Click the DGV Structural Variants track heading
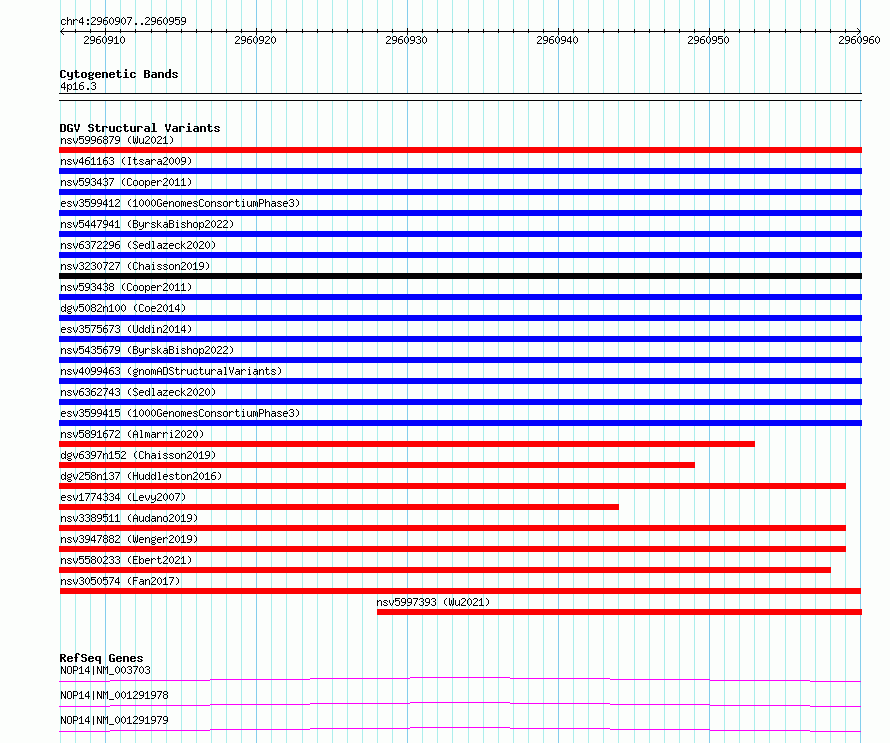Viewport: 890px width, 743px height. click(140, 128)
